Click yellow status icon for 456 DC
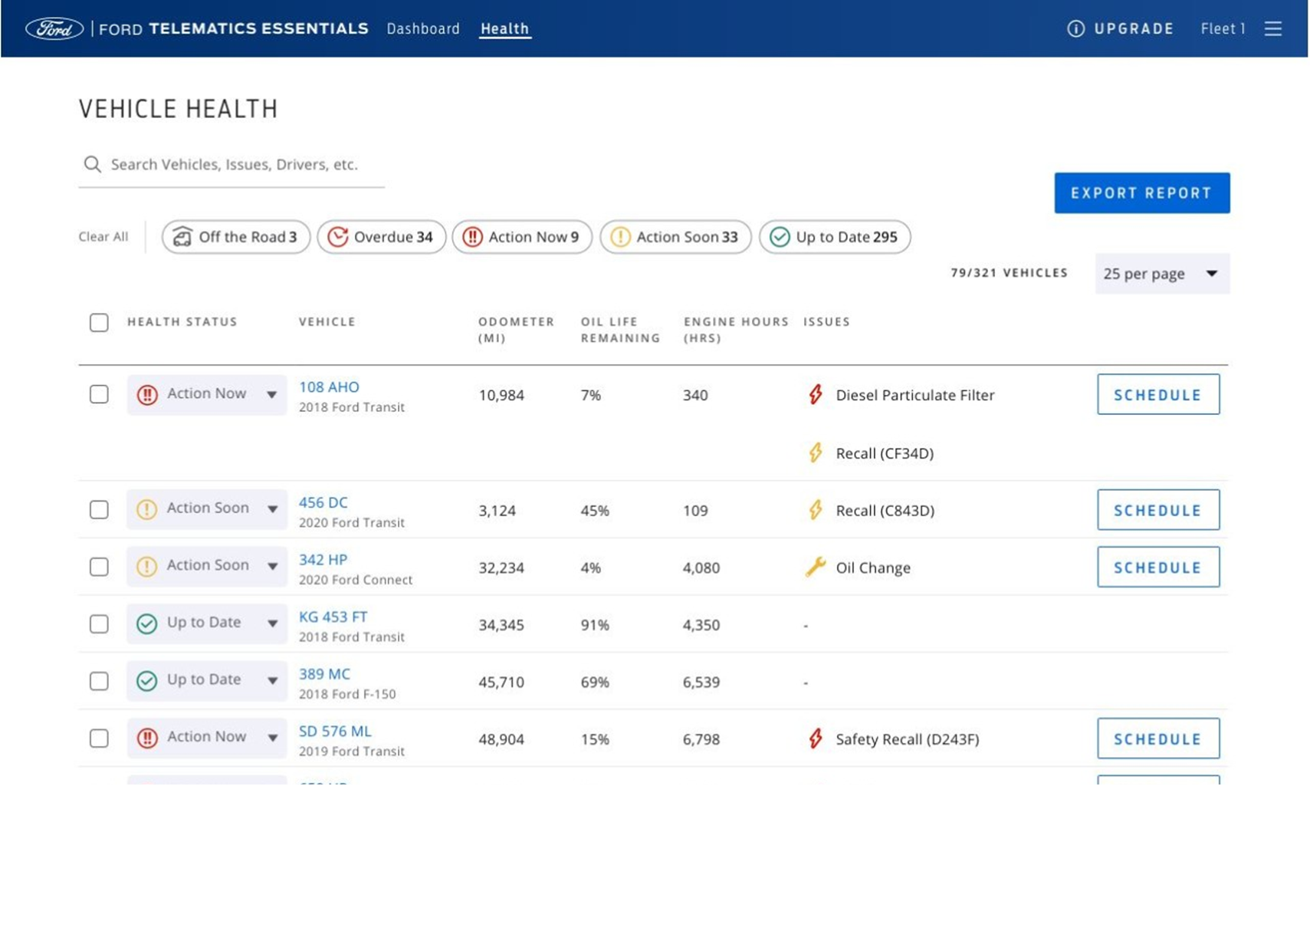Screen dimensions: 1310x952 click(x=147, y=509)
